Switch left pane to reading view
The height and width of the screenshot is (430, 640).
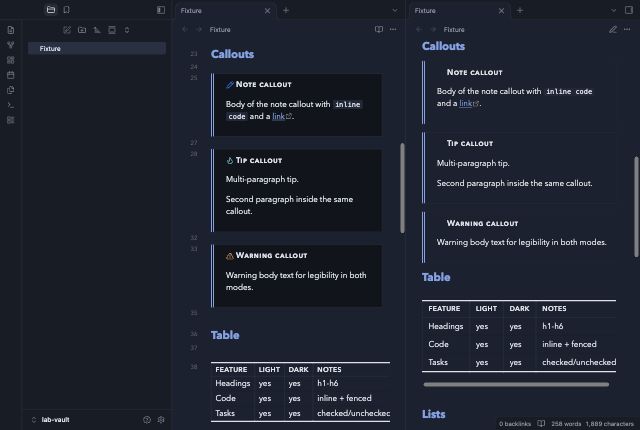(x=379, y=29)
